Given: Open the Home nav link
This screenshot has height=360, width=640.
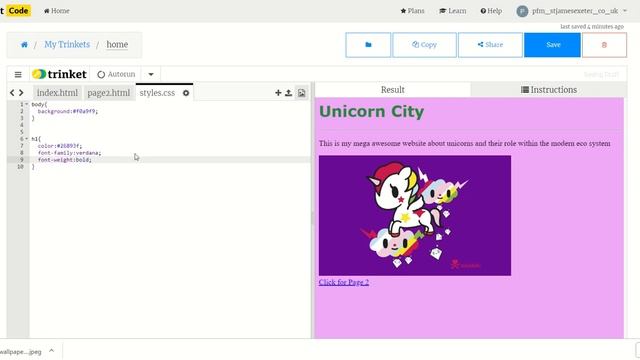Looking at the screenshot, I should [x=57, y=11].
